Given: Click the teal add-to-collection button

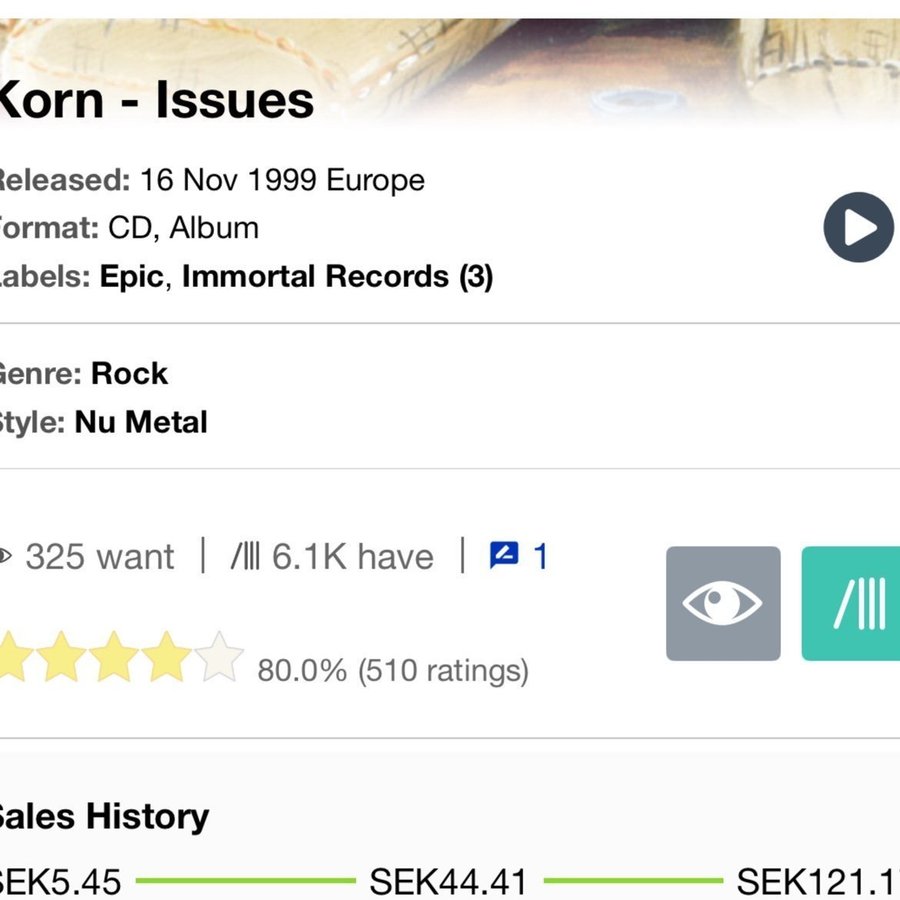Looking at the screenshot, I should (852, 603).
